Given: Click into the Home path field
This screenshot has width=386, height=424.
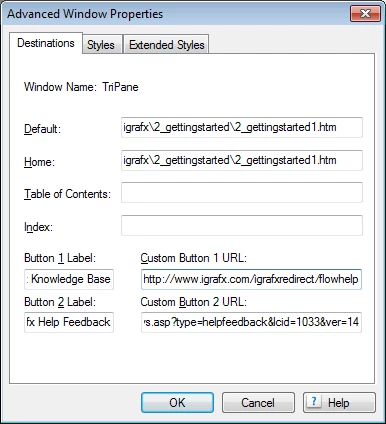Looking at the screenshot, I should click(x=242, y=160).
